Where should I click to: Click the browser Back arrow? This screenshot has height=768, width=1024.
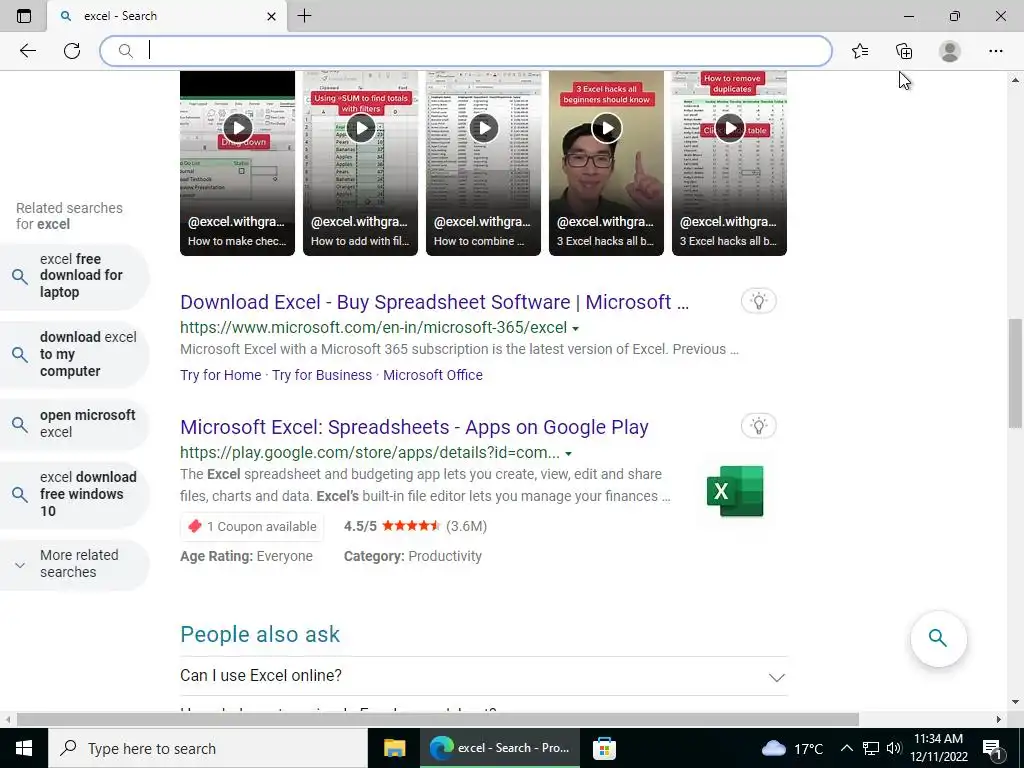27,51
